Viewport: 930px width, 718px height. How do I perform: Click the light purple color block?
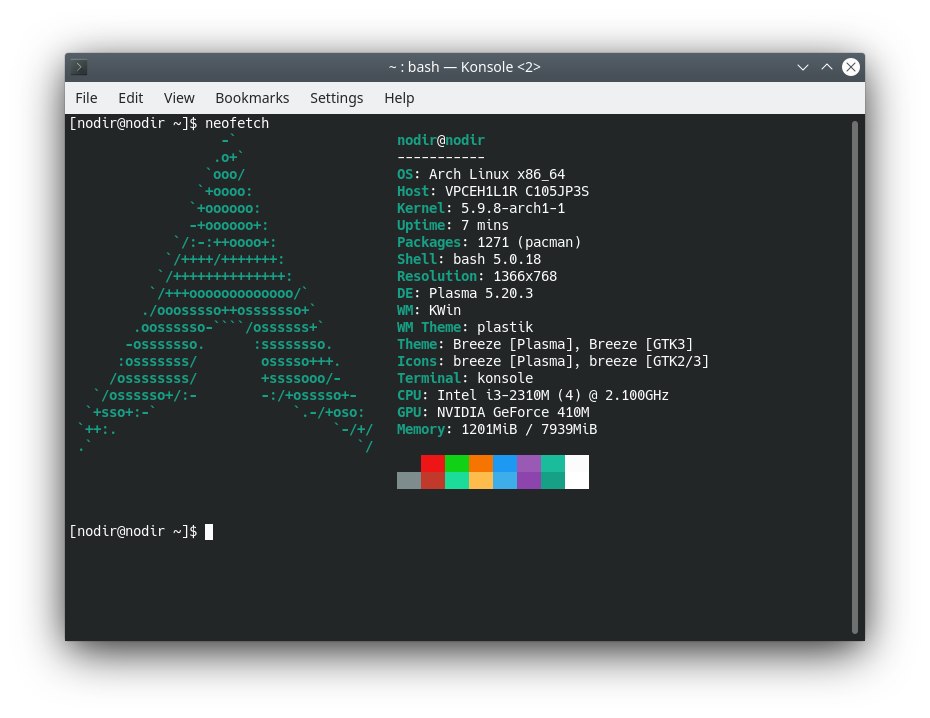[x=529, y=464]
